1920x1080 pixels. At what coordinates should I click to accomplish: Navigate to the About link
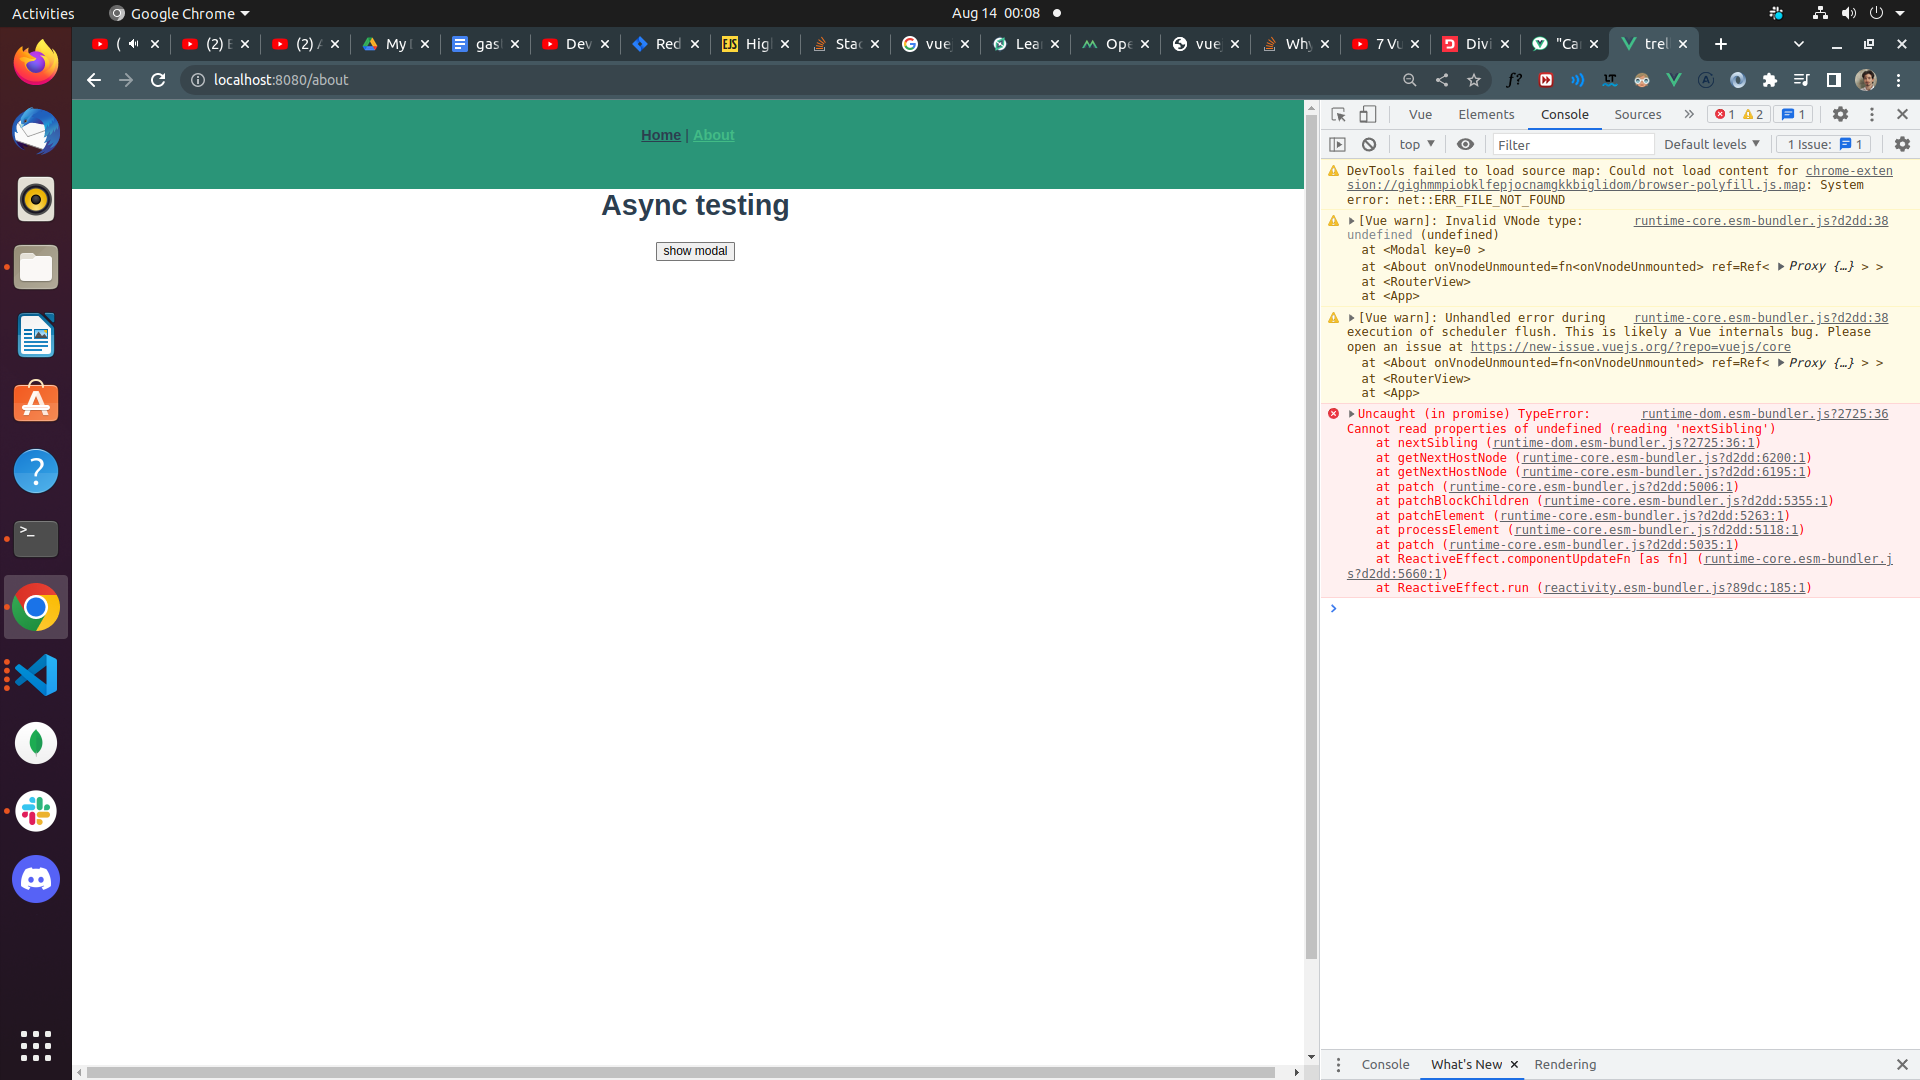713,135
